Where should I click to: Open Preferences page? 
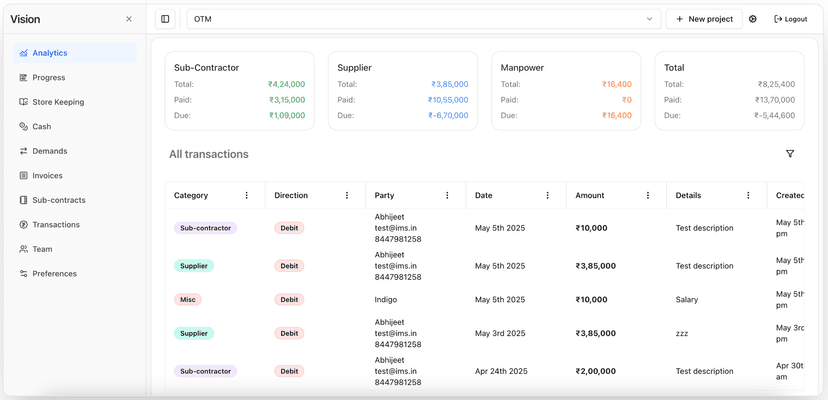point(75,274)
